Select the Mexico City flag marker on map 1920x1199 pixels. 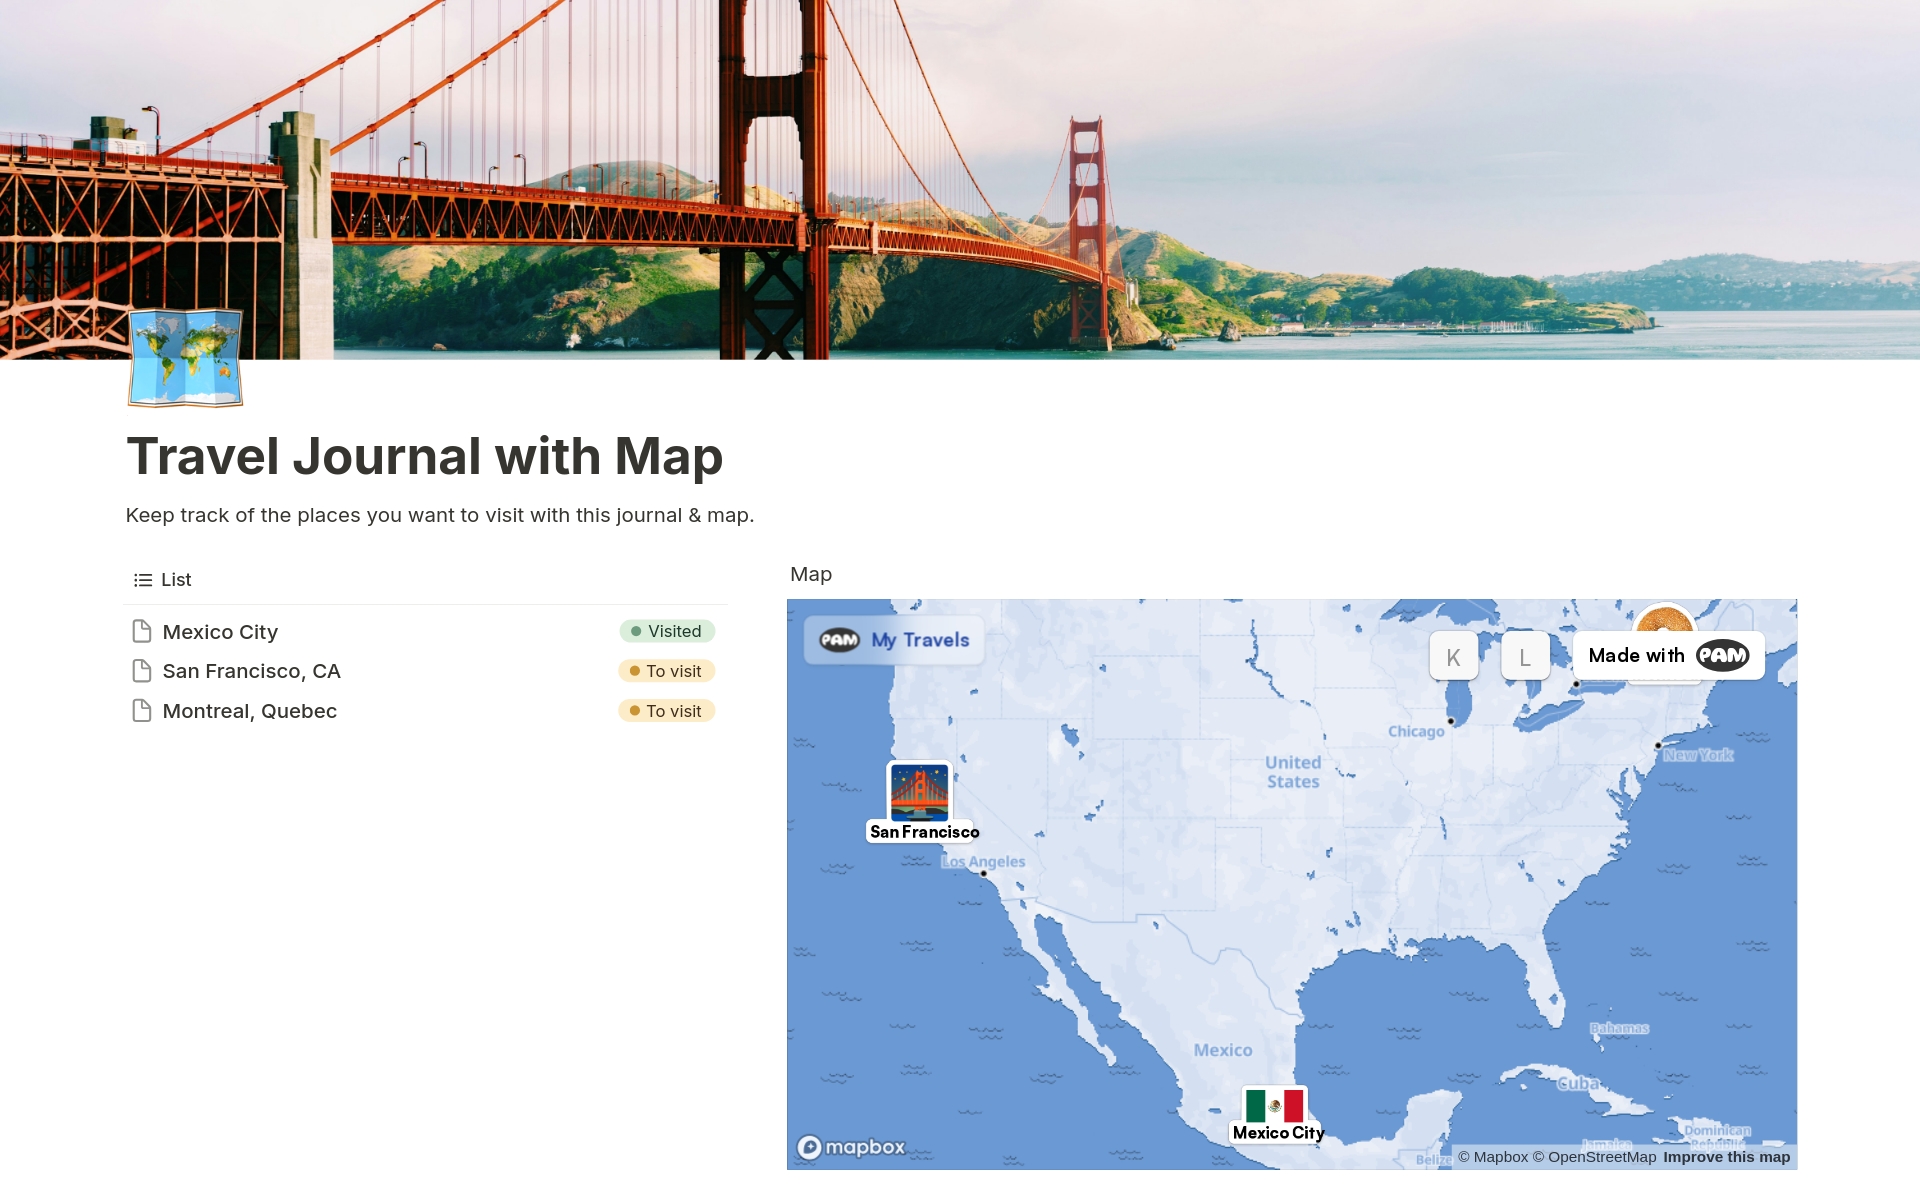tap(1274, 1105)
